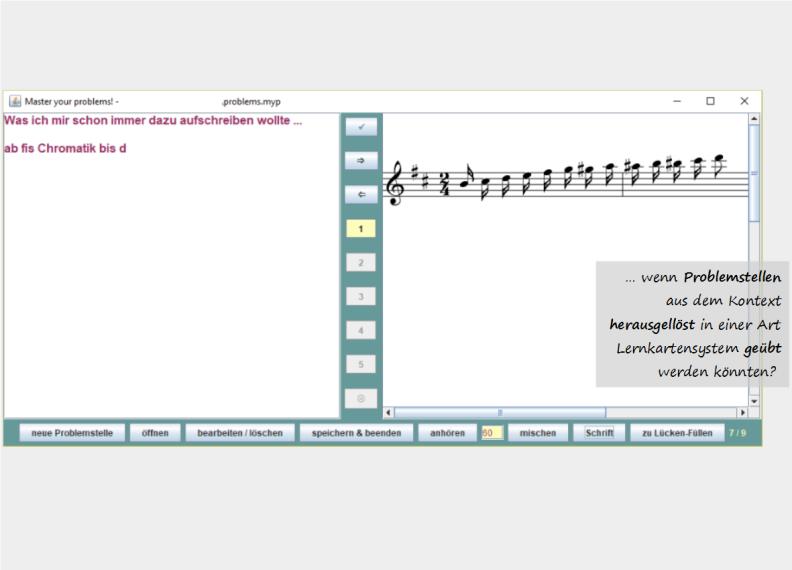
Task: Create a card with 'neue Problemstelle'
Action: (x=72, y=433)
